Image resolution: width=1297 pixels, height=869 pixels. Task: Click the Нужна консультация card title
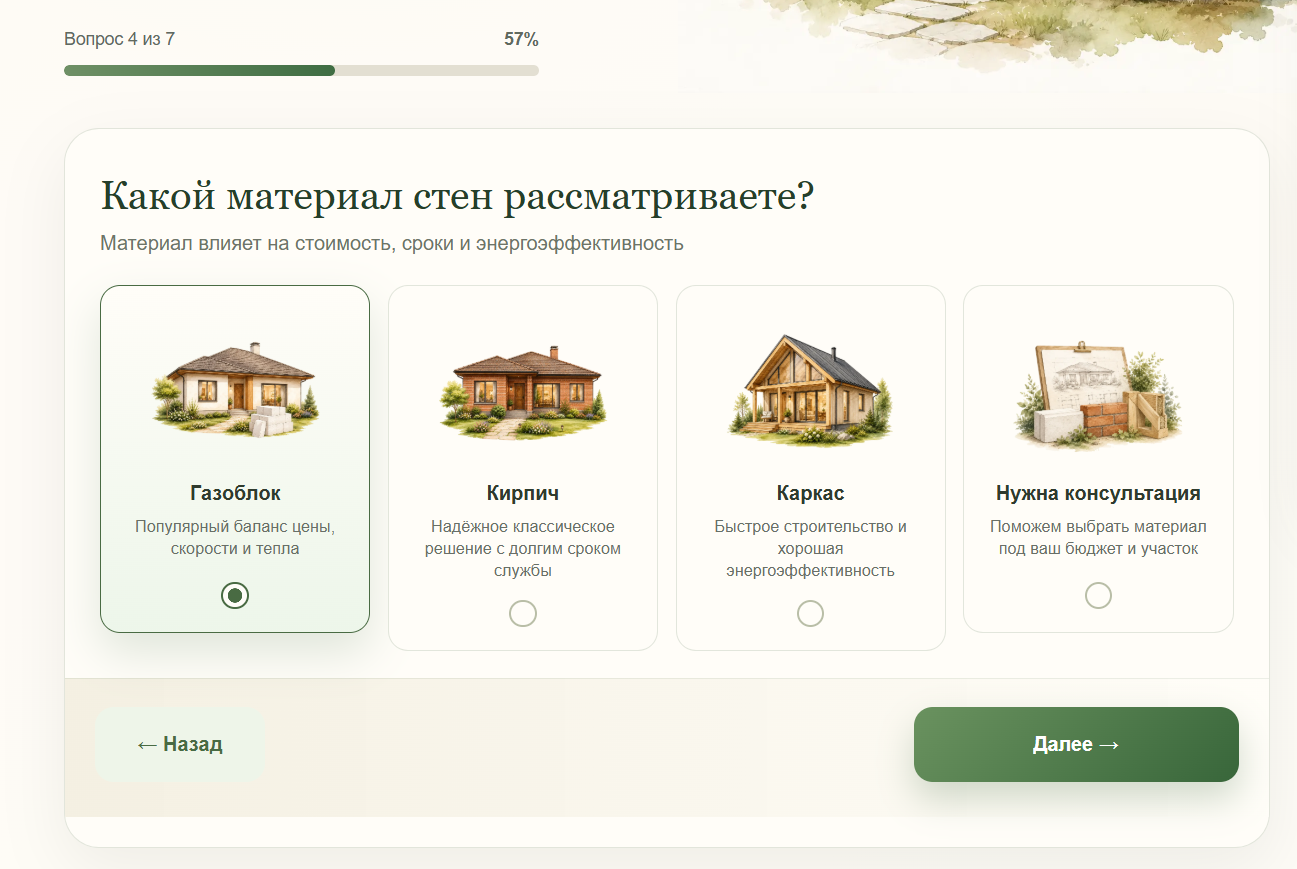coord(1098,493)
